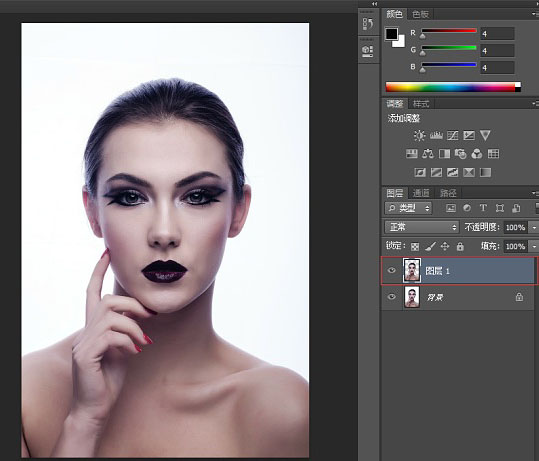Switch to the 路径 tab
Screen dimensions: 539x461
(x=448, y=193)
